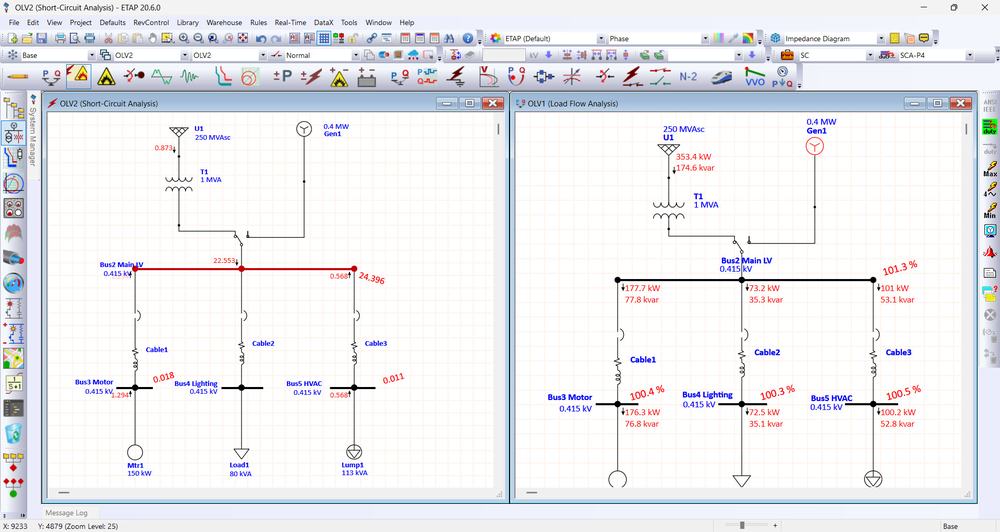Select the DC battery sizing mode icon

point(367,77)
